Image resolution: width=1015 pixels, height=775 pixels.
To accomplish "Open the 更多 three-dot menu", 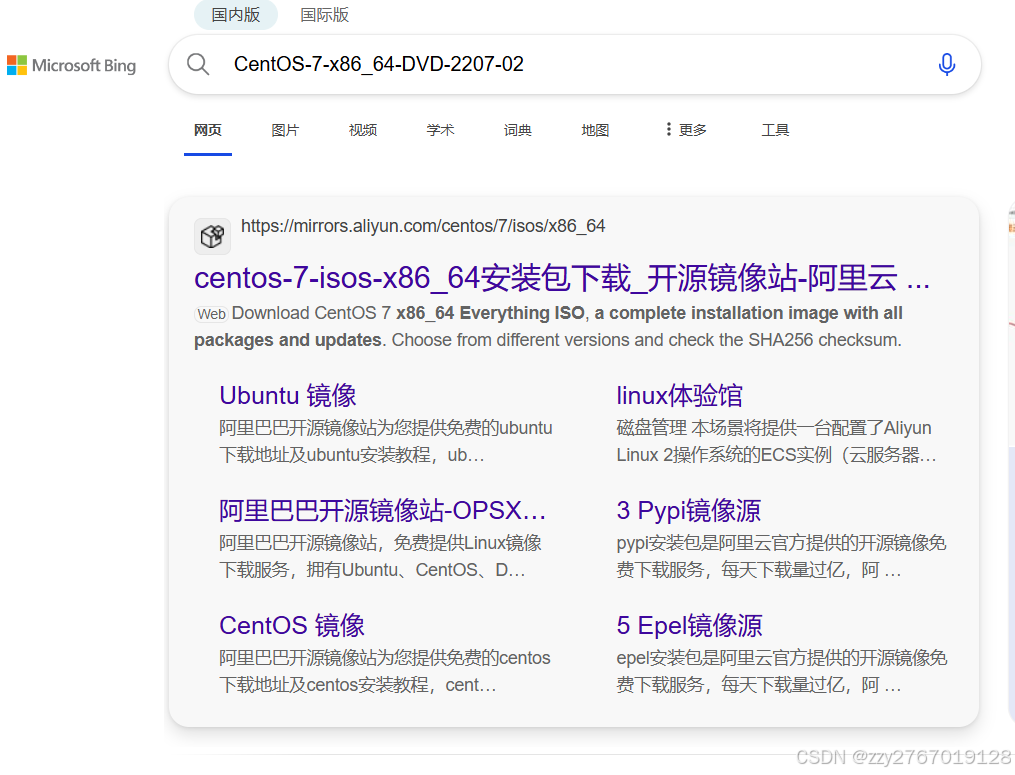I will click(686, 130).
